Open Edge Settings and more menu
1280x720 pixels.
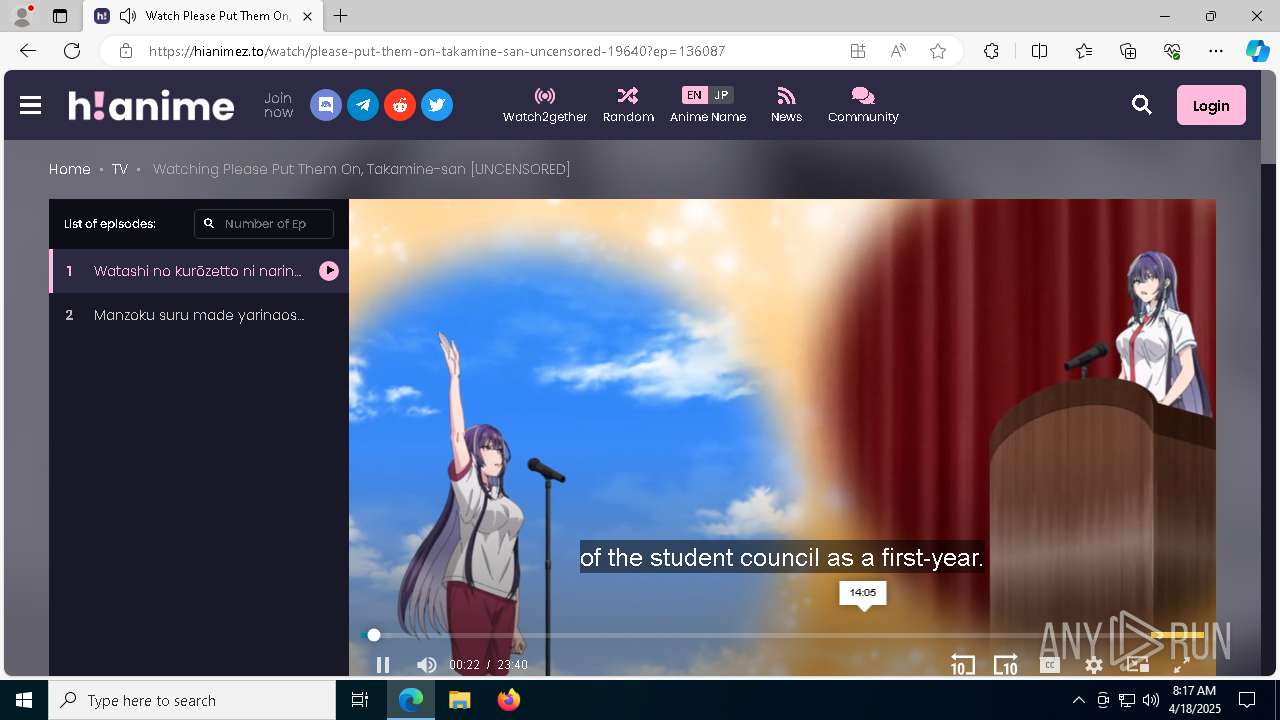[1216, 51]
